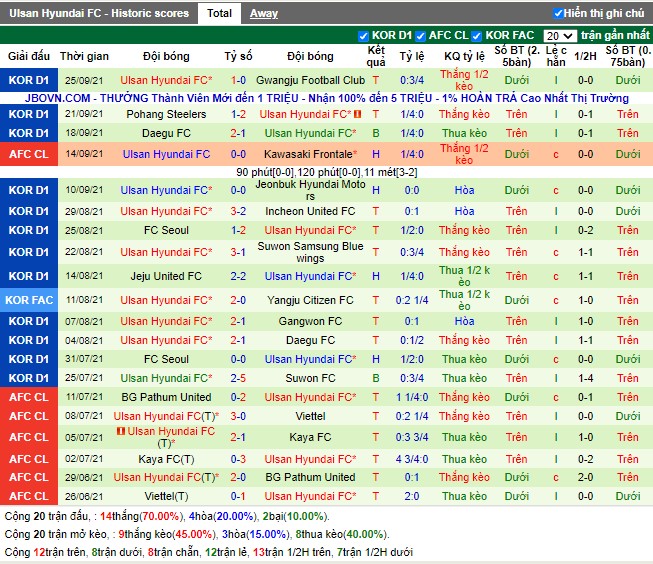Click red card icon before Ulsan in Kaya FC row
653x564 pixels.
point(121,431)
